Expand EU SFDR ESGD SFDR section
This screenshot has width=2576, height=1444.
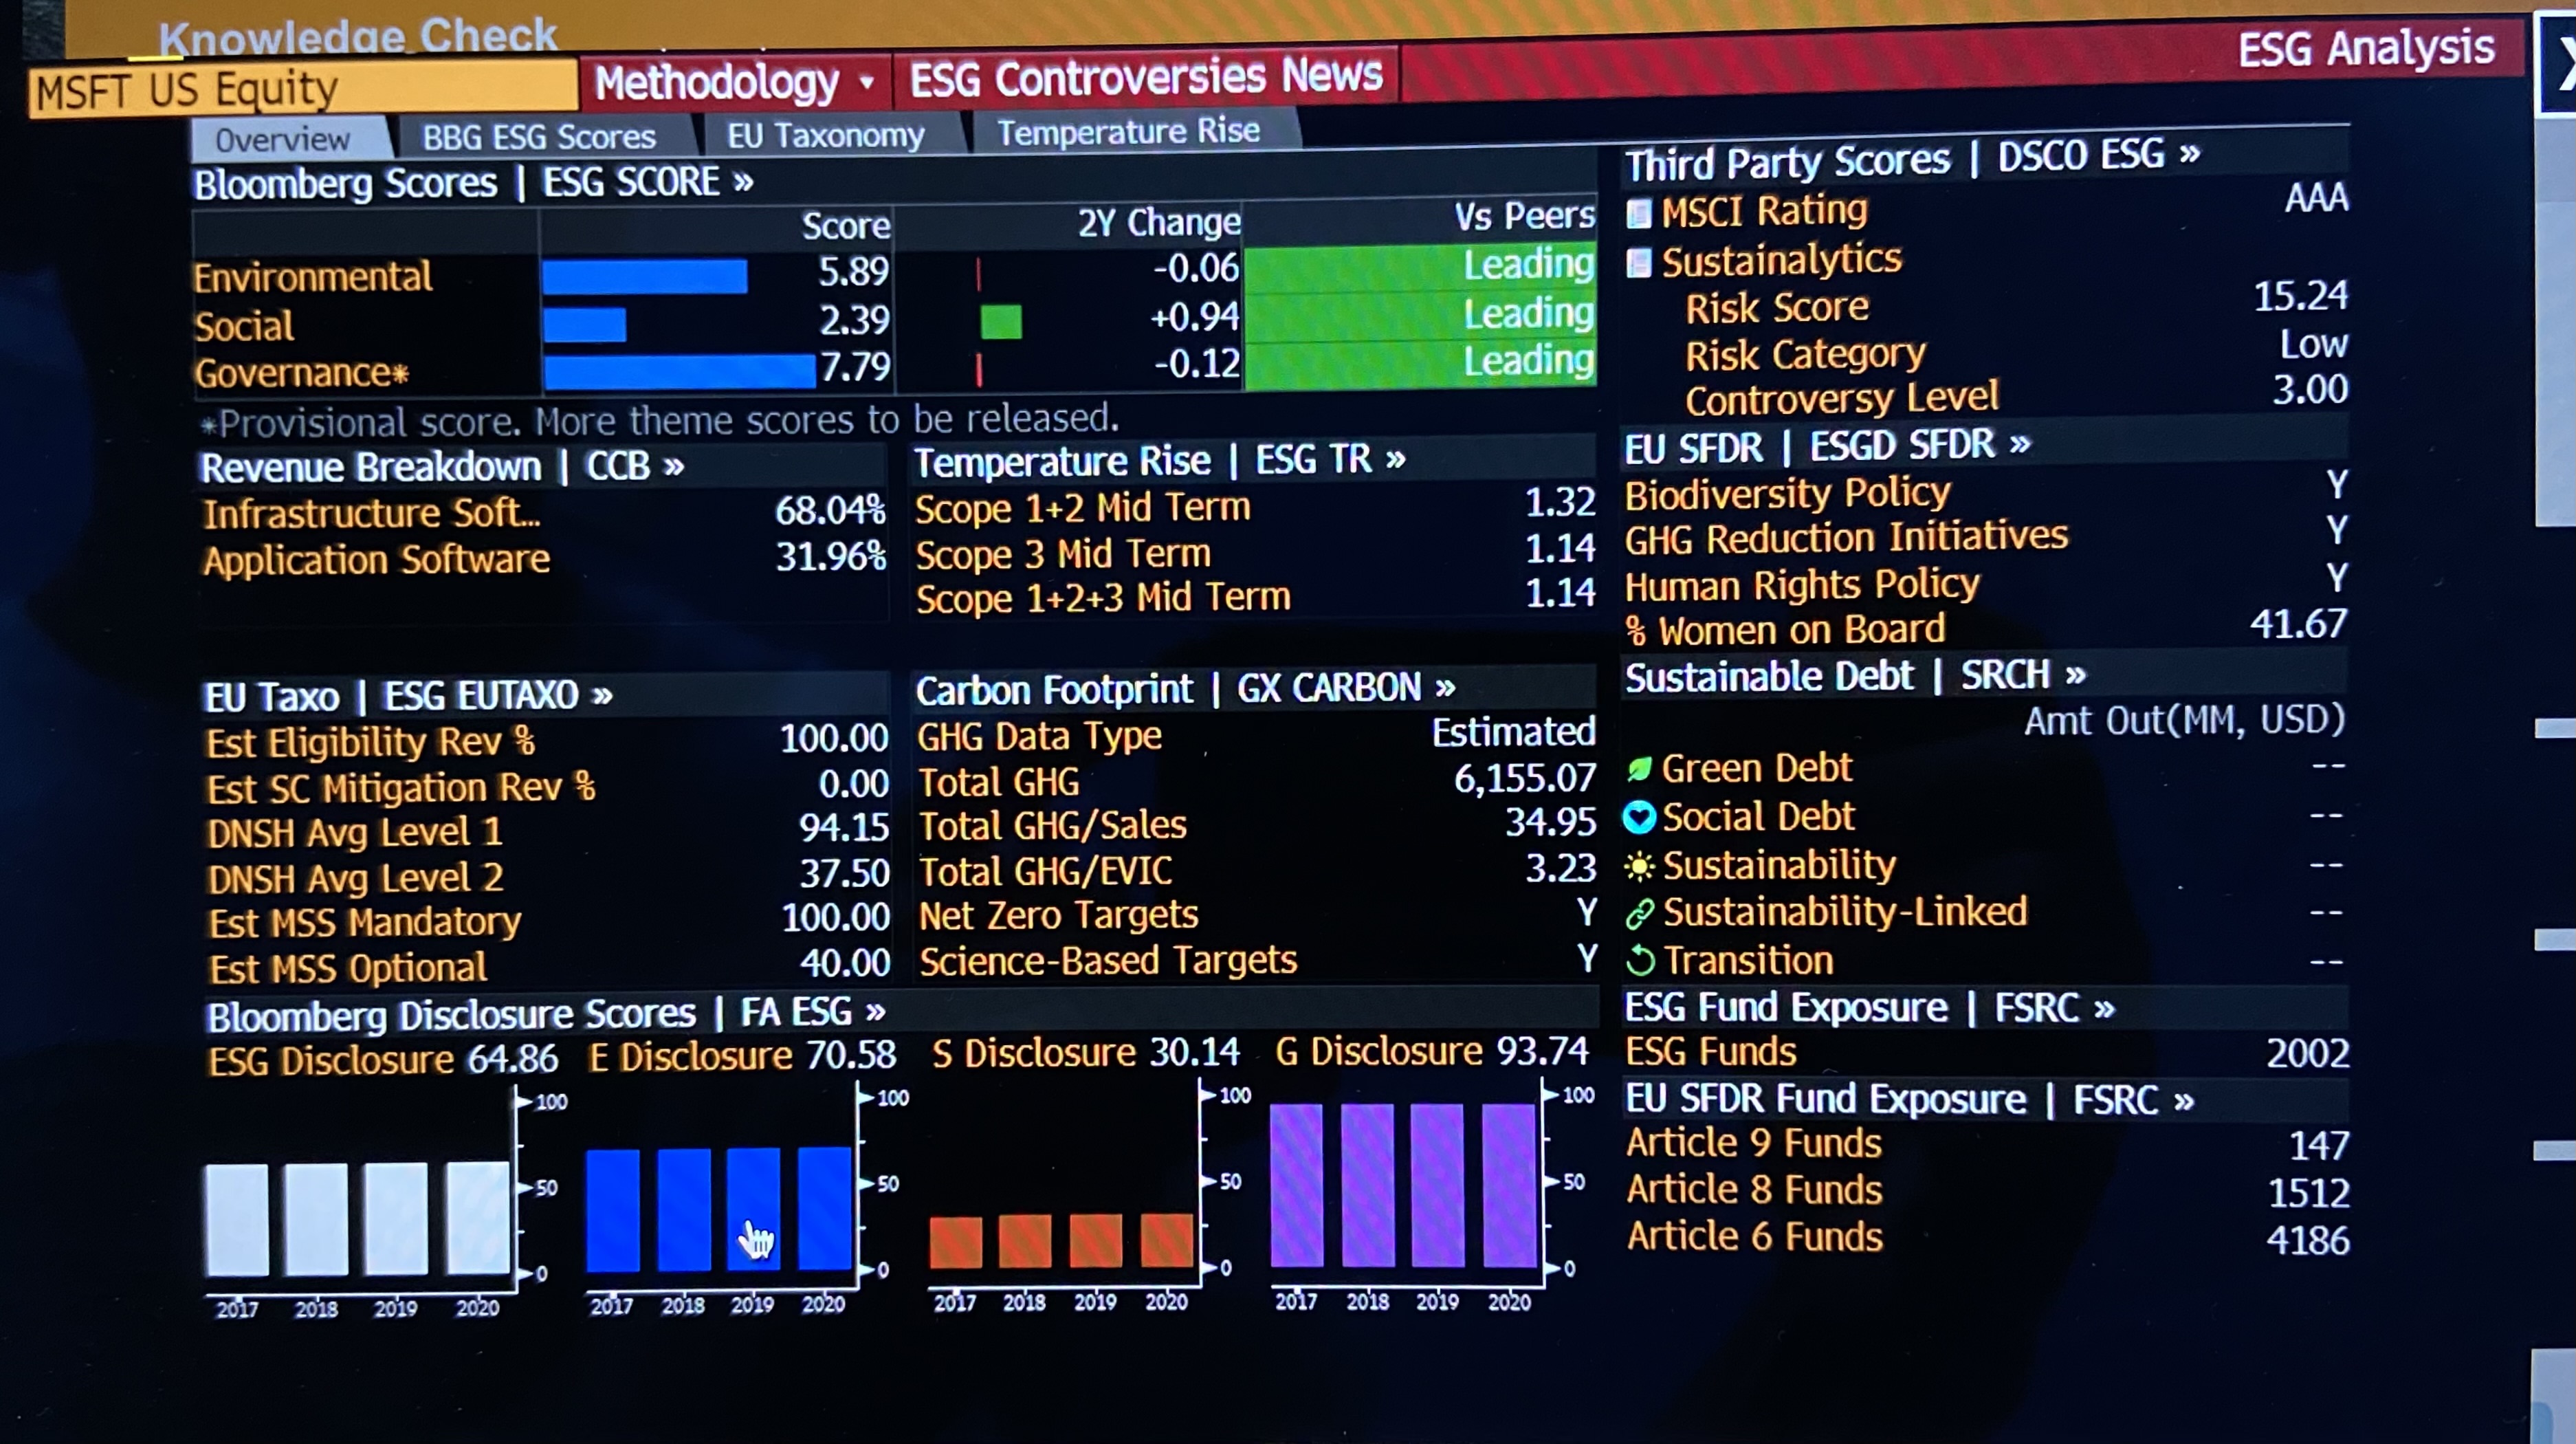click(1827, 446)
